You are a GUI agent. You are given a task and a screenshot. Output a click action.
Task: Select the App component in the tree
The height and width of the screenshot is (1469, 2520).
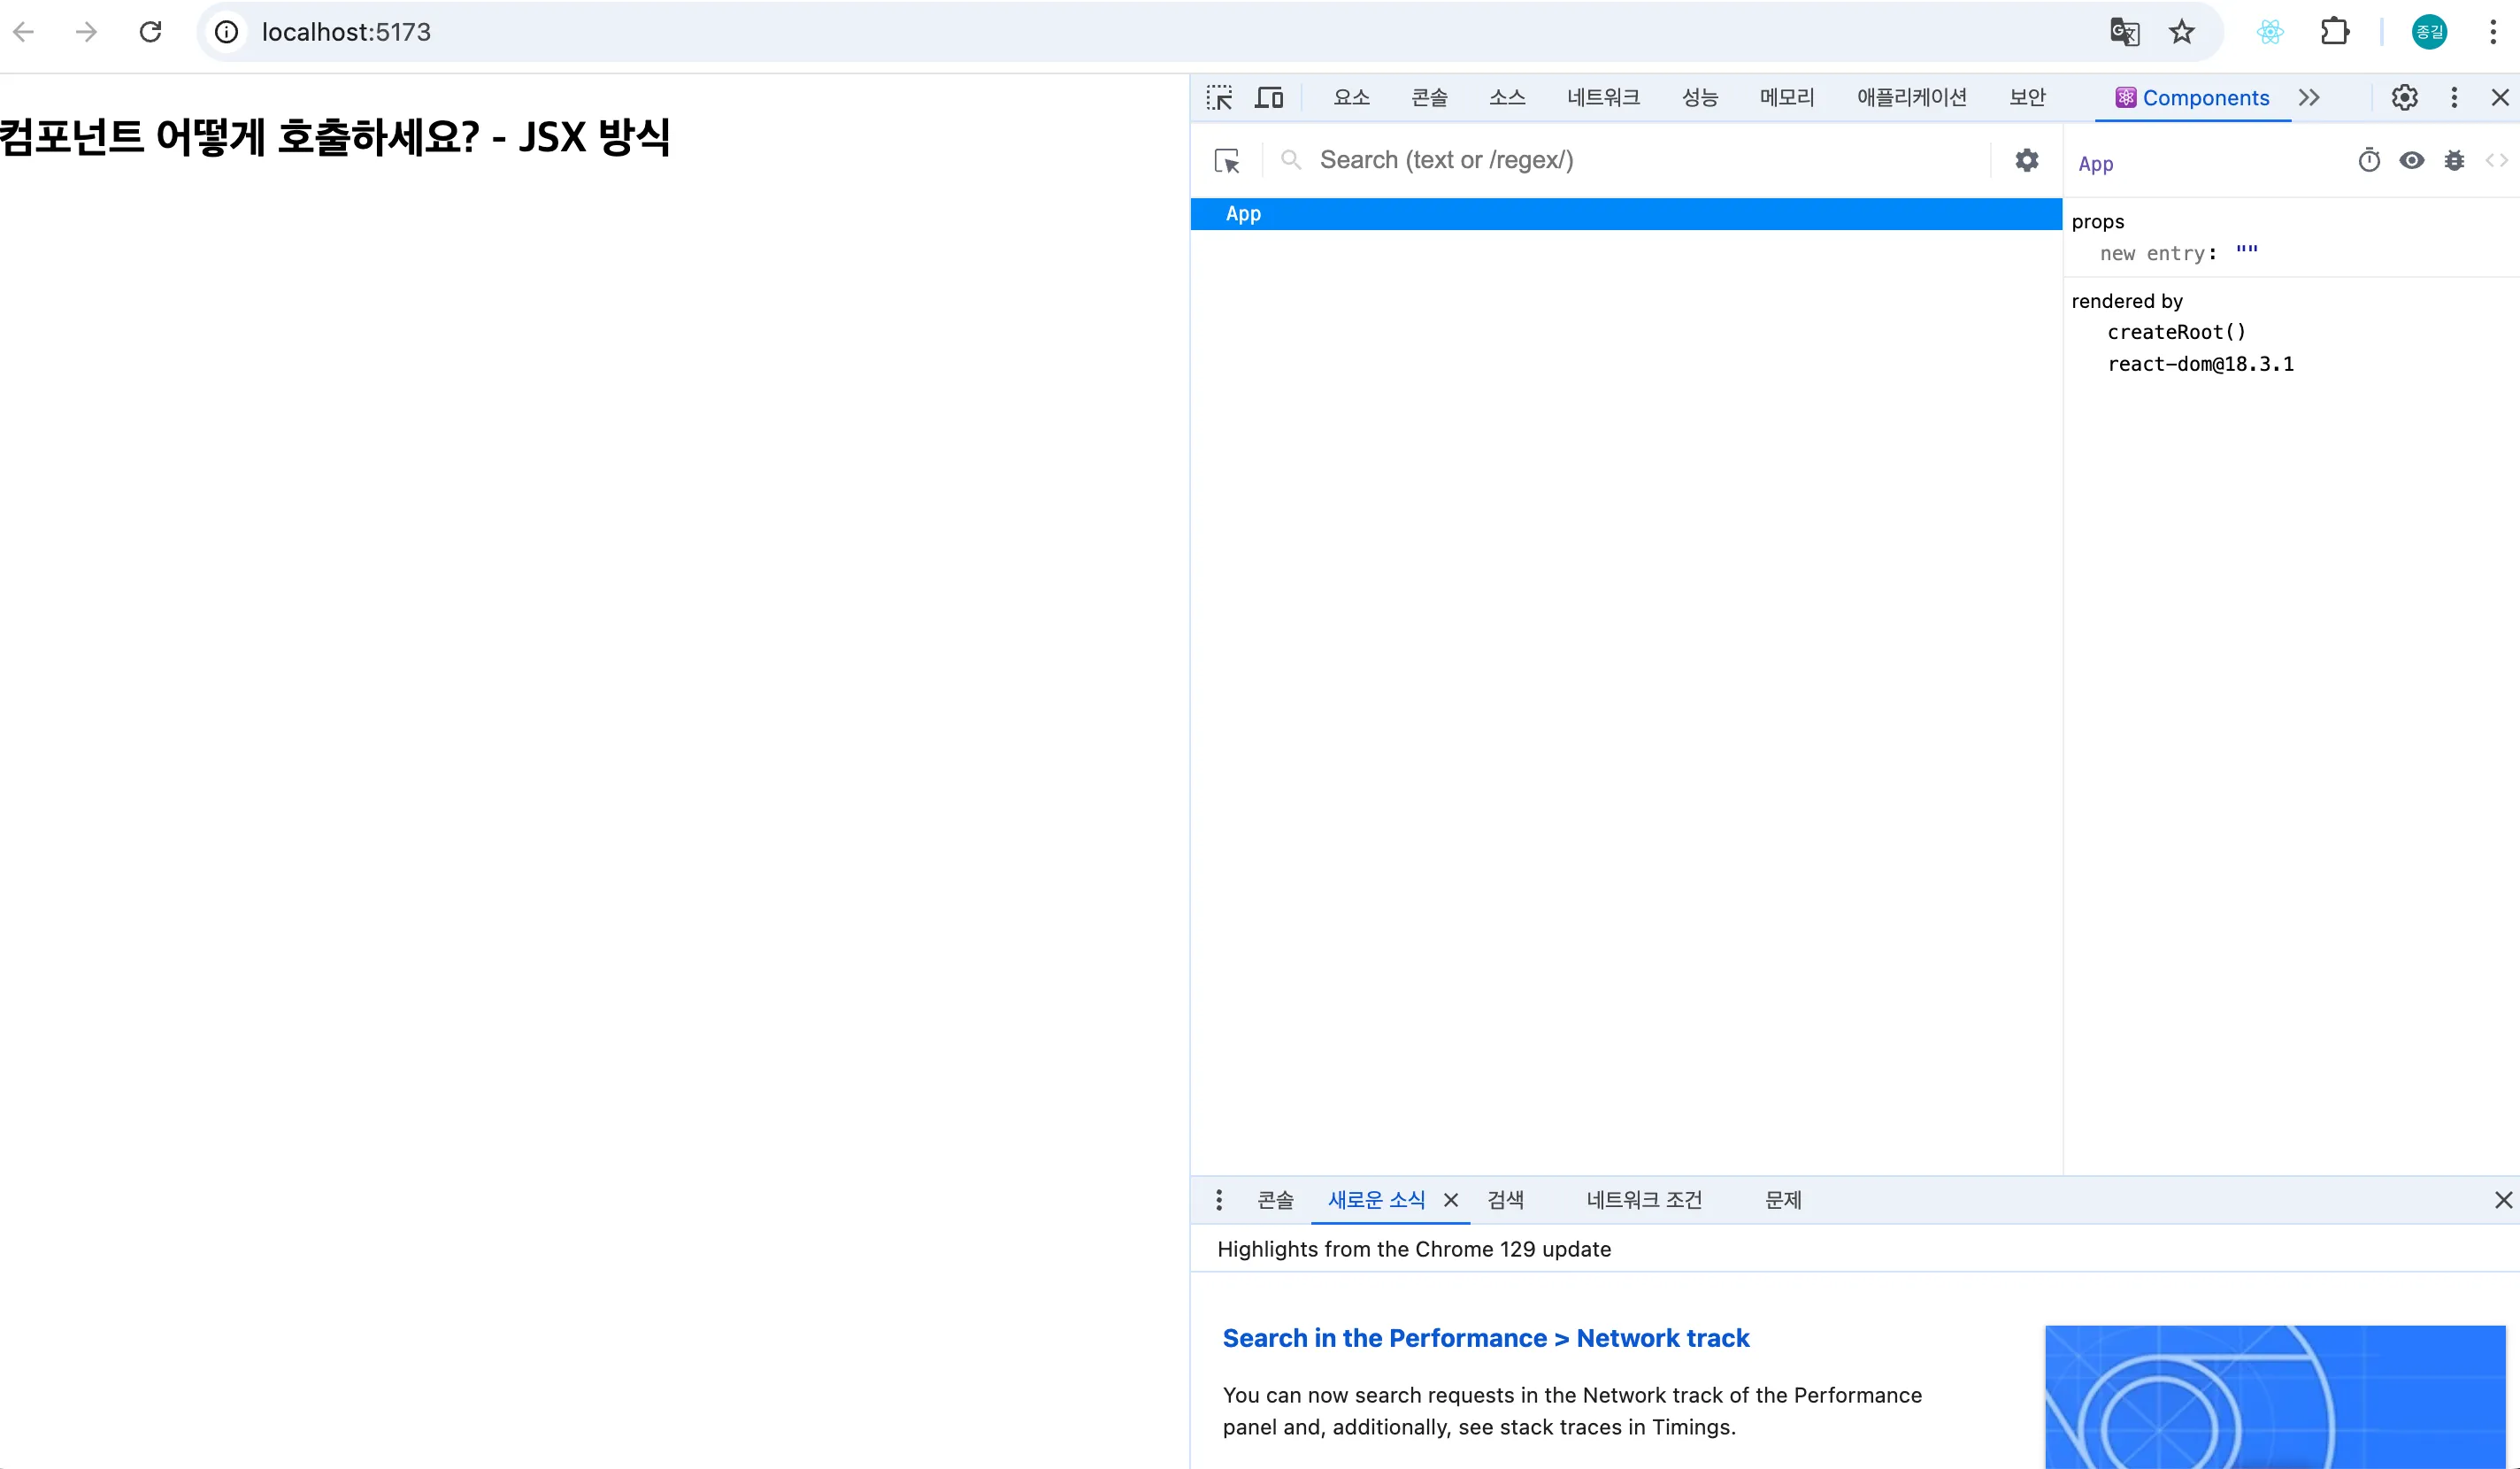[x=1243, y=213]
